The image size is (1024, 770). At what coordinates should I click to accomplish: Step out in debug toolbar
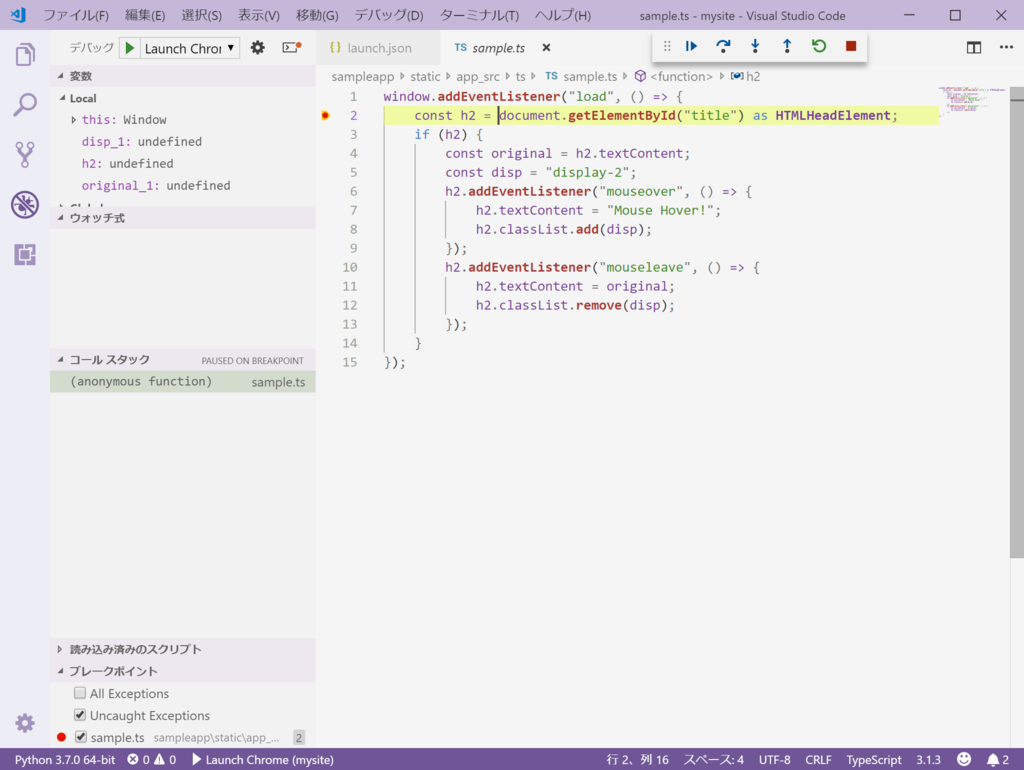[787, 46]
